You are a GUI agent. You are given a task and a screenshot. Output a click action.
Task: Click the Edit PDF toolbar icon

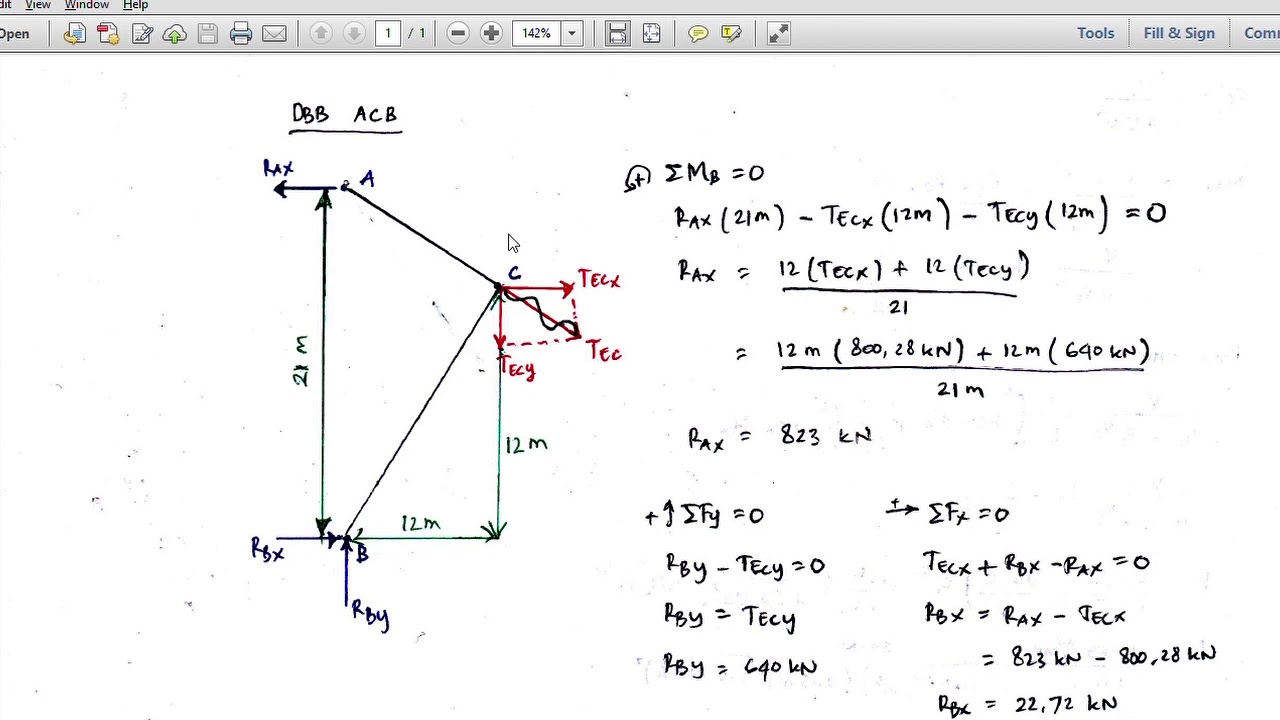coord(142,34)
